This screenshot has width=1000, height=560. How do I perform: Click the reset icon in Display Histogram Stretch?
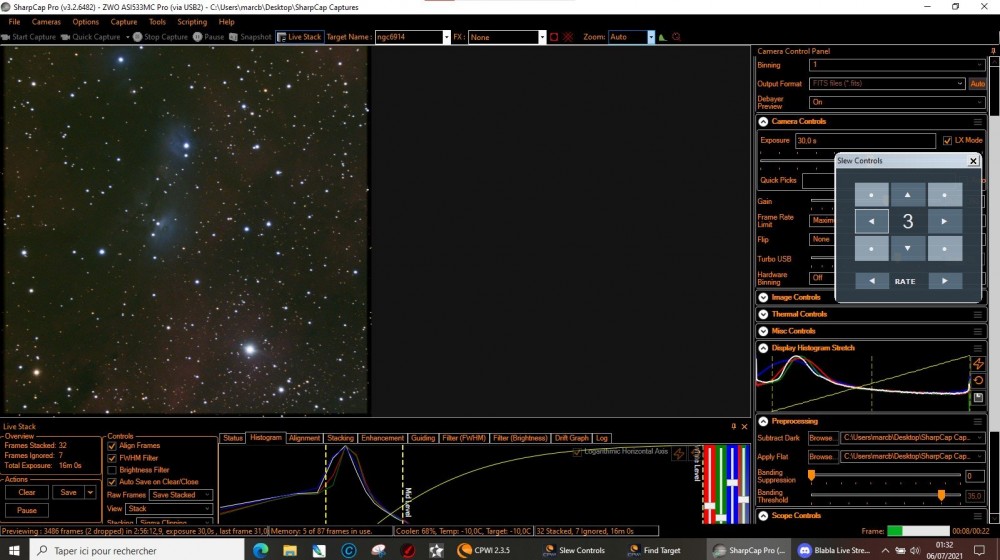[978, 380]
